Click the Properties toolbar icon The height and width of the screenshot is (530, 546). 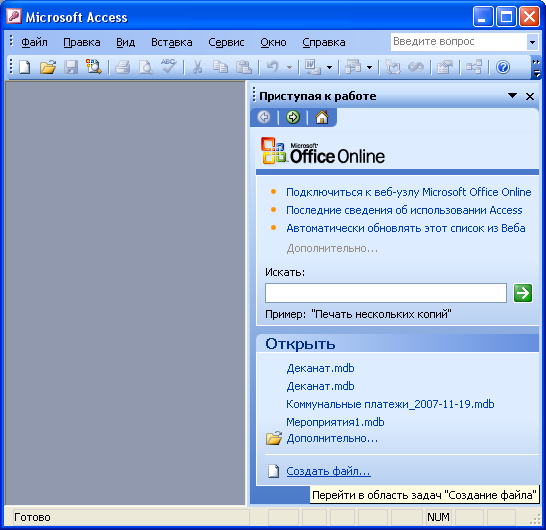pyautogui.click(x=445, y=67)
